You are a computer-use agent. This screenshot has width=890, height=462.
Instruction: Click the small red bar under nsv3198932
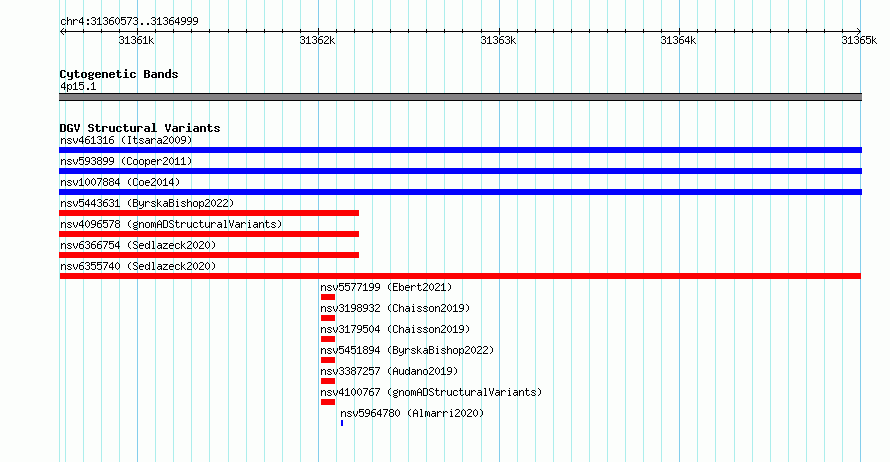[x=328, y=318]
